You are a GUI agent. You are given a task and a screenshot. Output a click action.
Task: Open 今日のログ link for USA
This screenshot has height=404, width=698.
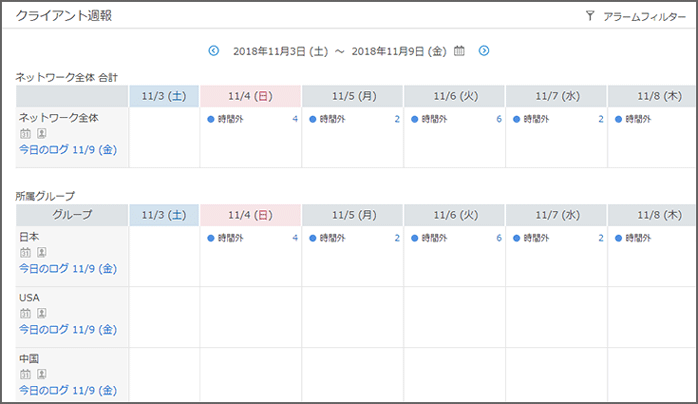point(68,329)
